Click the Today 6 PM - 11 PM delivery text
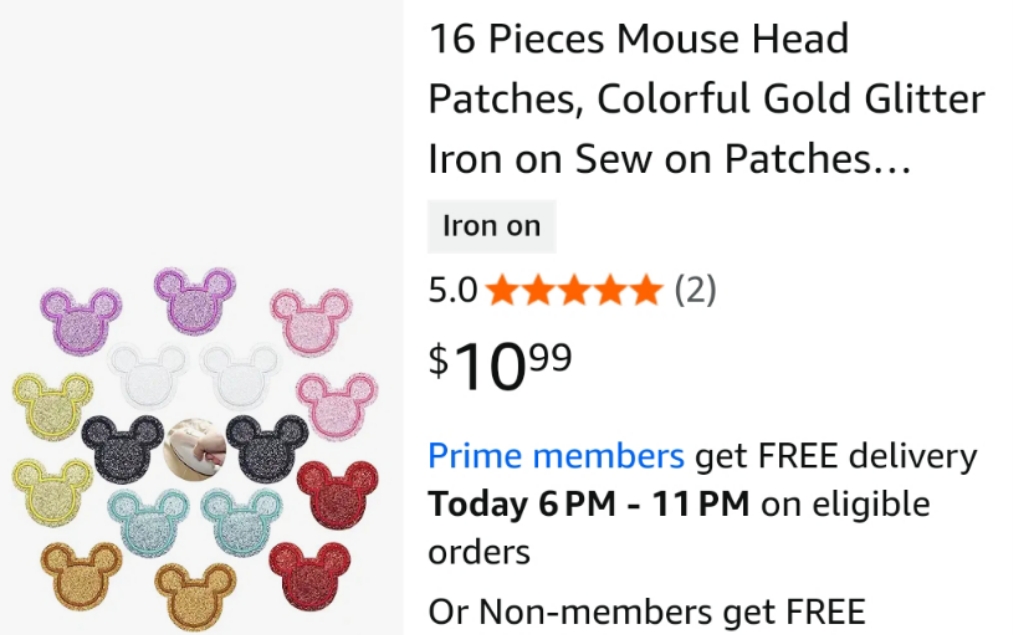Screen dimensions: 1013x635 (x=589, y=503)
